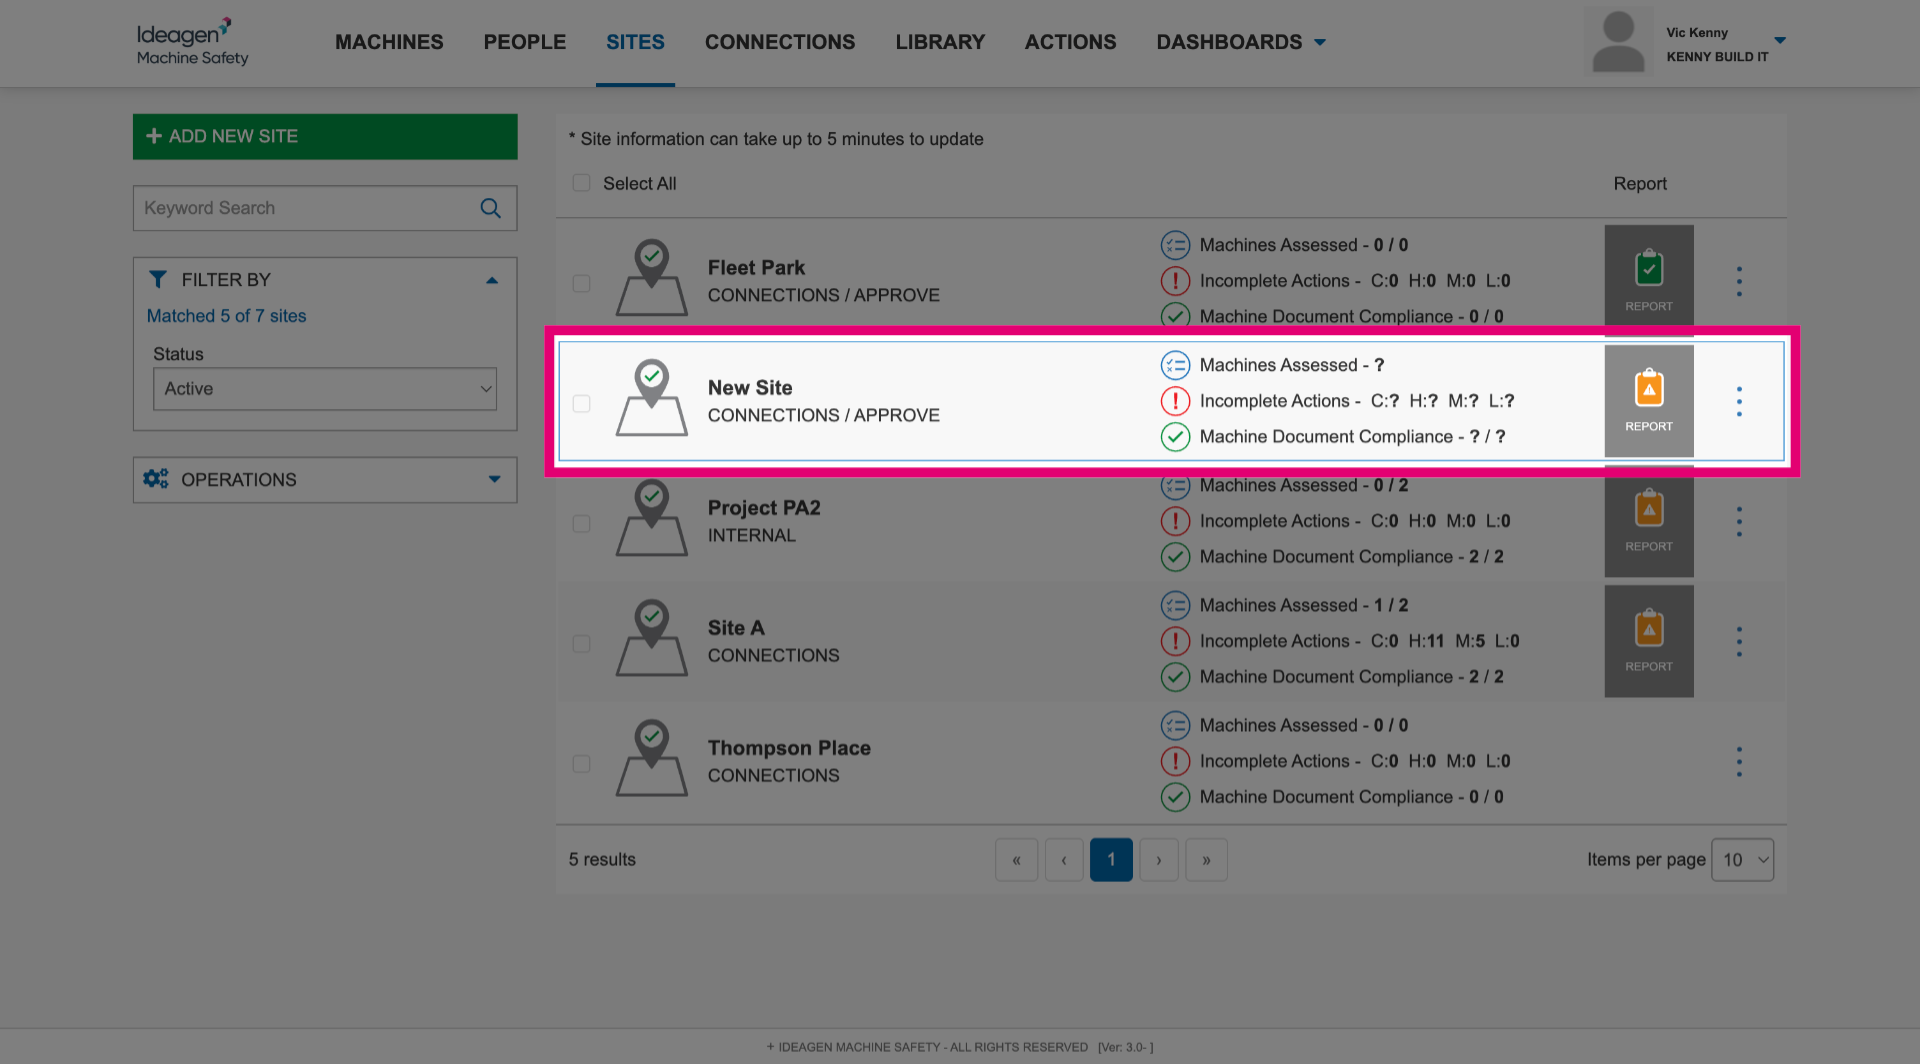The image size is (1920, 1064).
Task: Go to the Machines tab
Action: pyautogui.click(x=389, y=42)
